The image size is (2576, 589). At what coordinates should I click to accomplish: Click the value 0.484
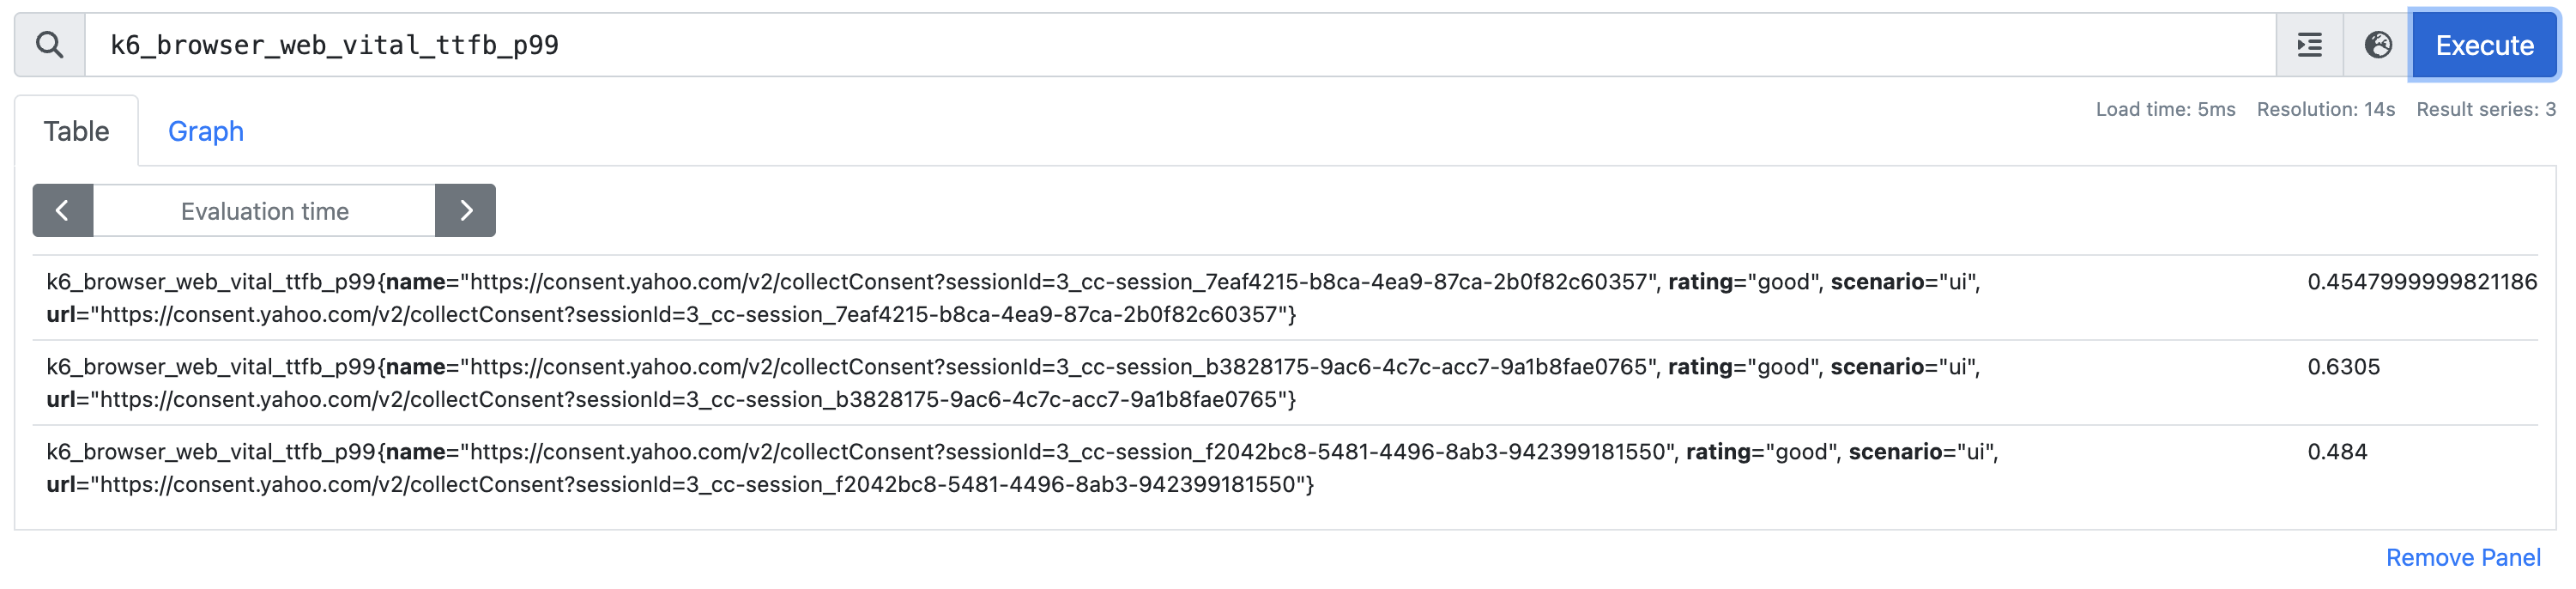point(2337,452)
